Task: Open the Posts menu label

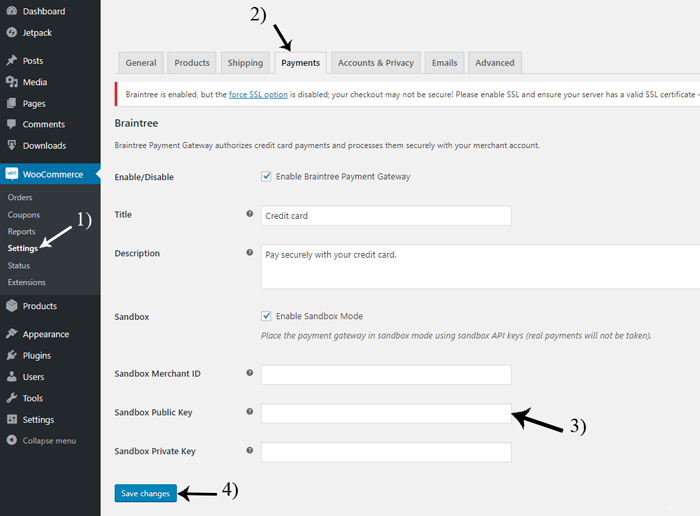Action: (x=33, y=61)
